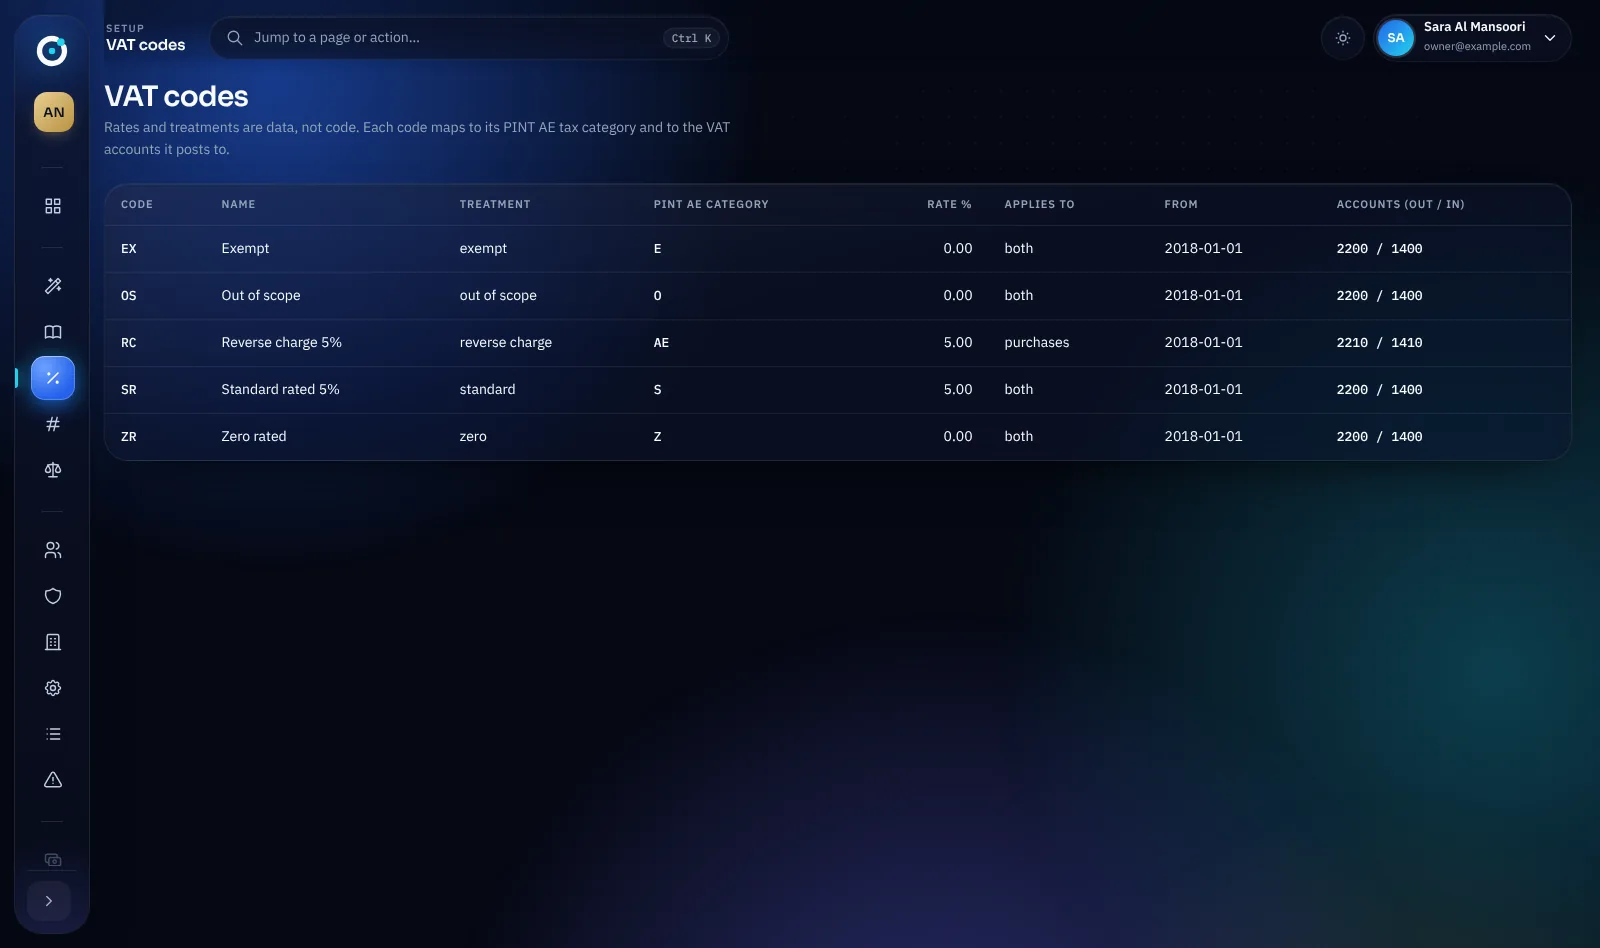Select the Reverse charge 5% row
This screenshot has height=948, width=1600.
pyautogui.click(x=838, y=343)
